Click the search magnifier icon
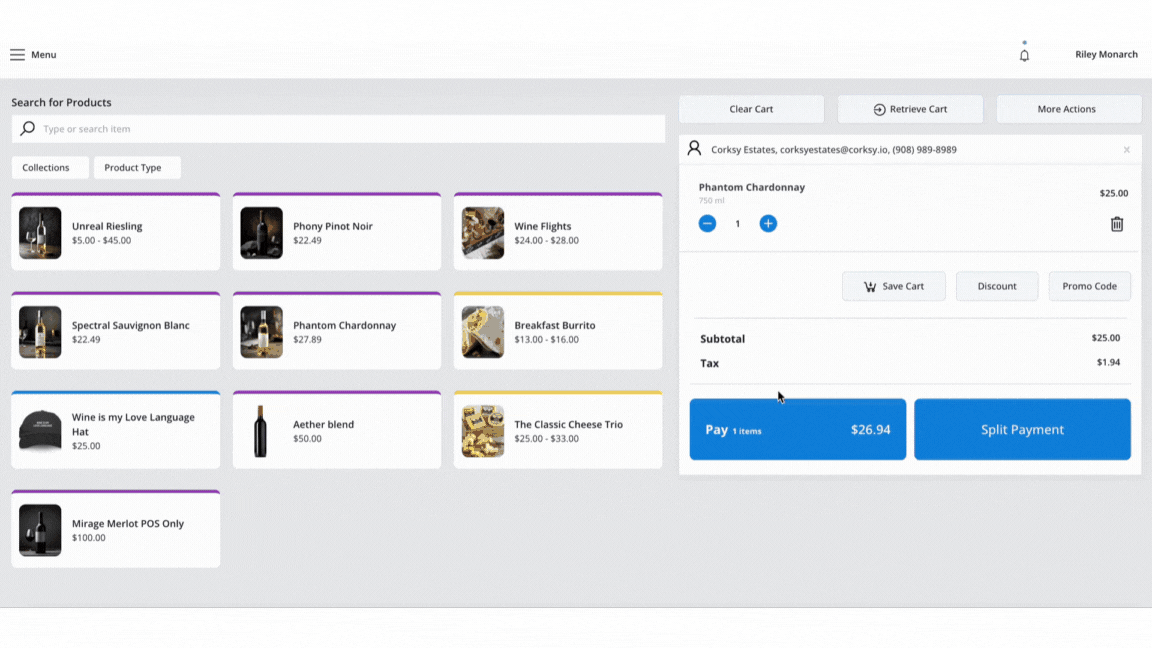This screenshot has width=1152, height=648. coord(28,129)
